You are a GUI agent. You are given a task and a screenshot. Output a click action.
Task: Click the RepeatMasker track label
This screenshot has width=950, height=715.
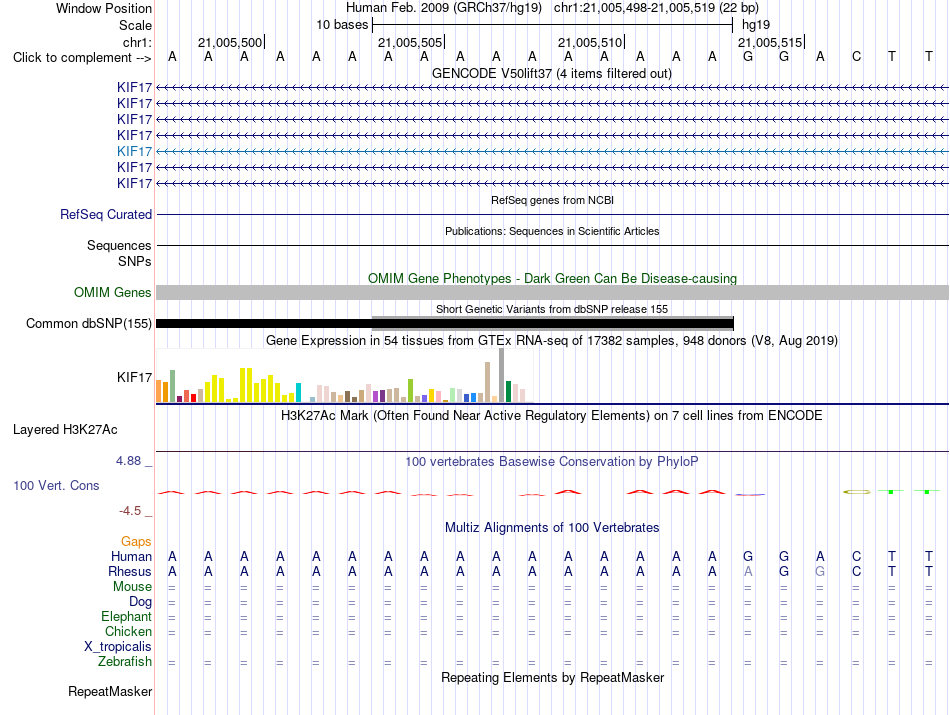click(x=110, y=691)
